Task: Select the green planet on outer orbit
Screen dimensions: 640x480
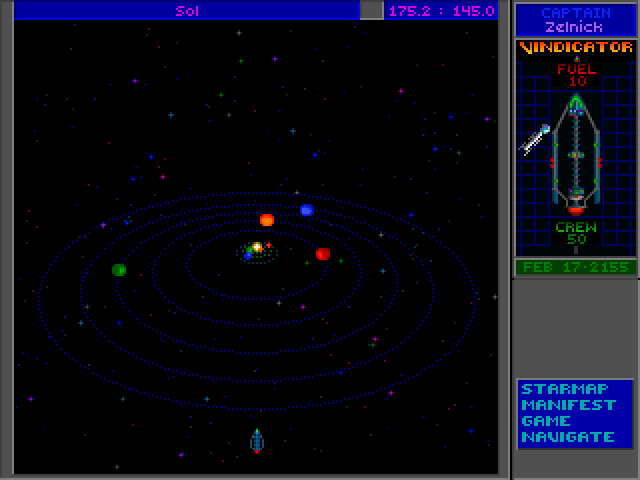Action: [119, 269]
